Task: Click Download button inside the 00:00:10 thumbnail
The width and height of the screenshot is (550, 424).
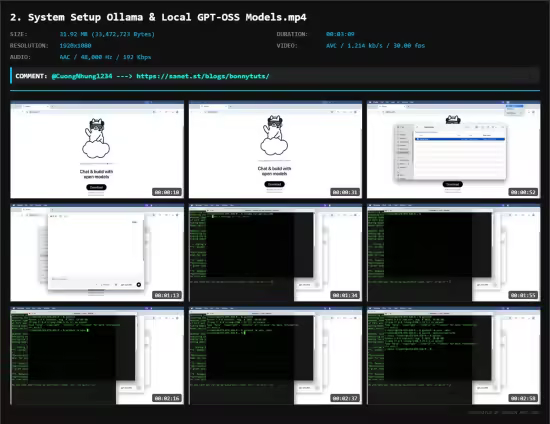Action: tap(96, 187)
